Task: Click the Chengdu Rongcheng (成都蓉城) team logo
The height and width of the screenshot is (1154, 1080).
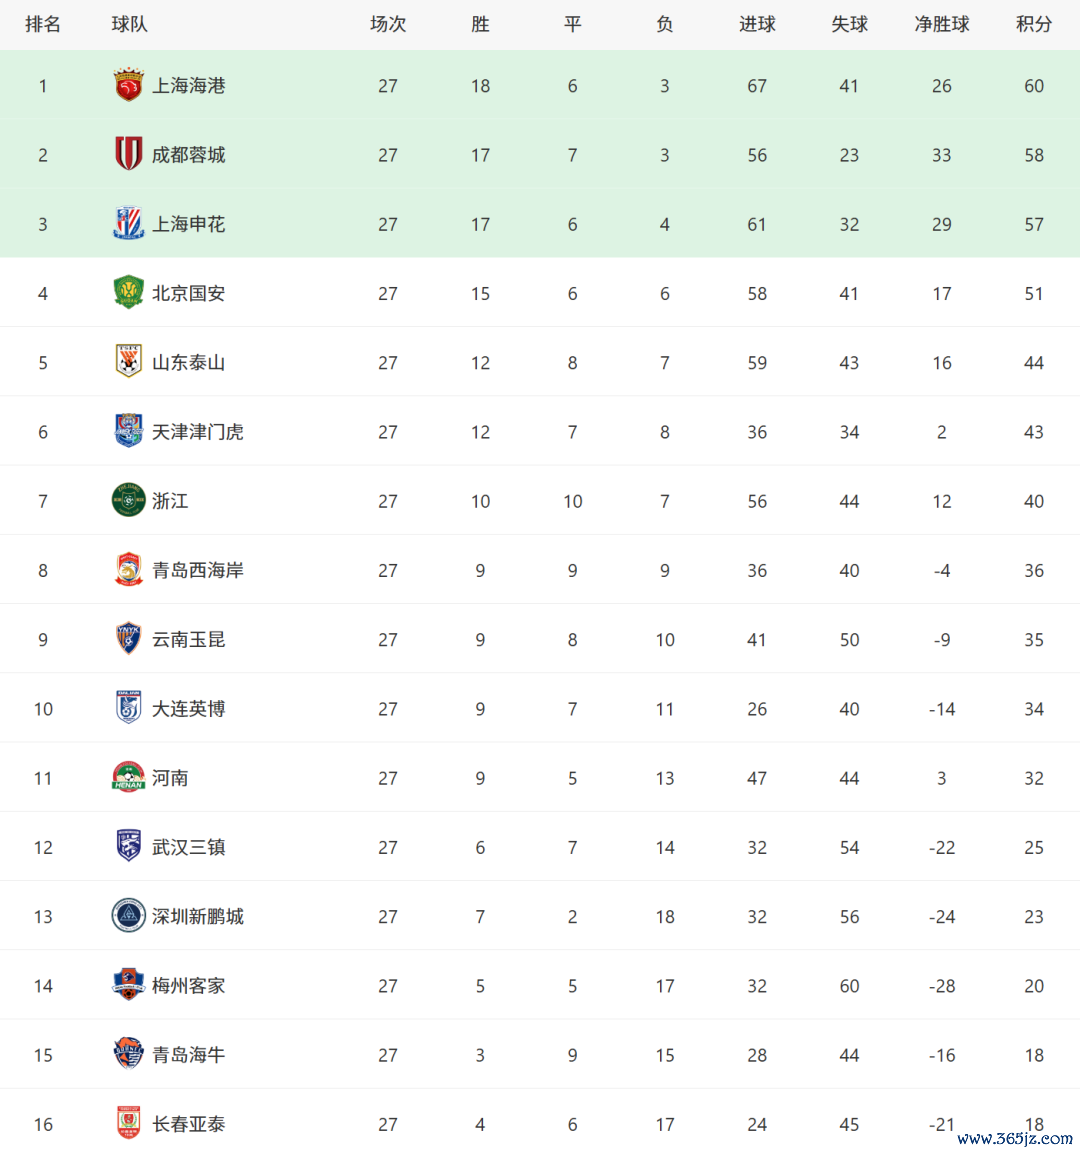Action: pos(128,155)
